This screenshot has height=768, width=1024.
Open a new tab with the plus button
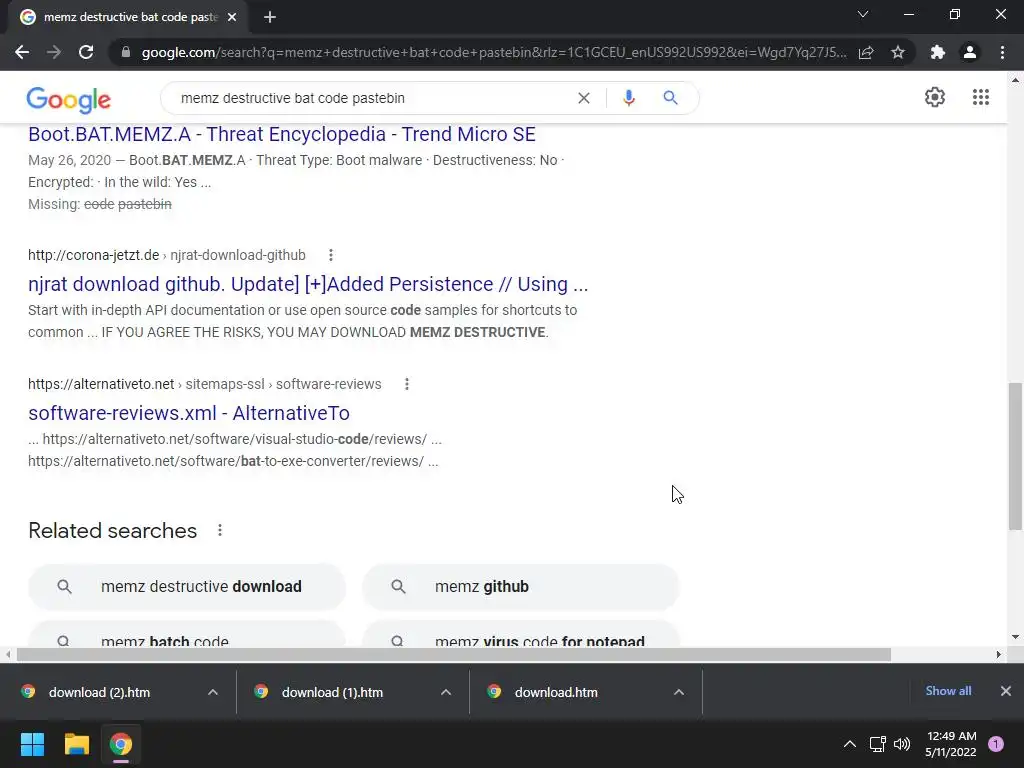pyautogui.click(x=270, y=17)
